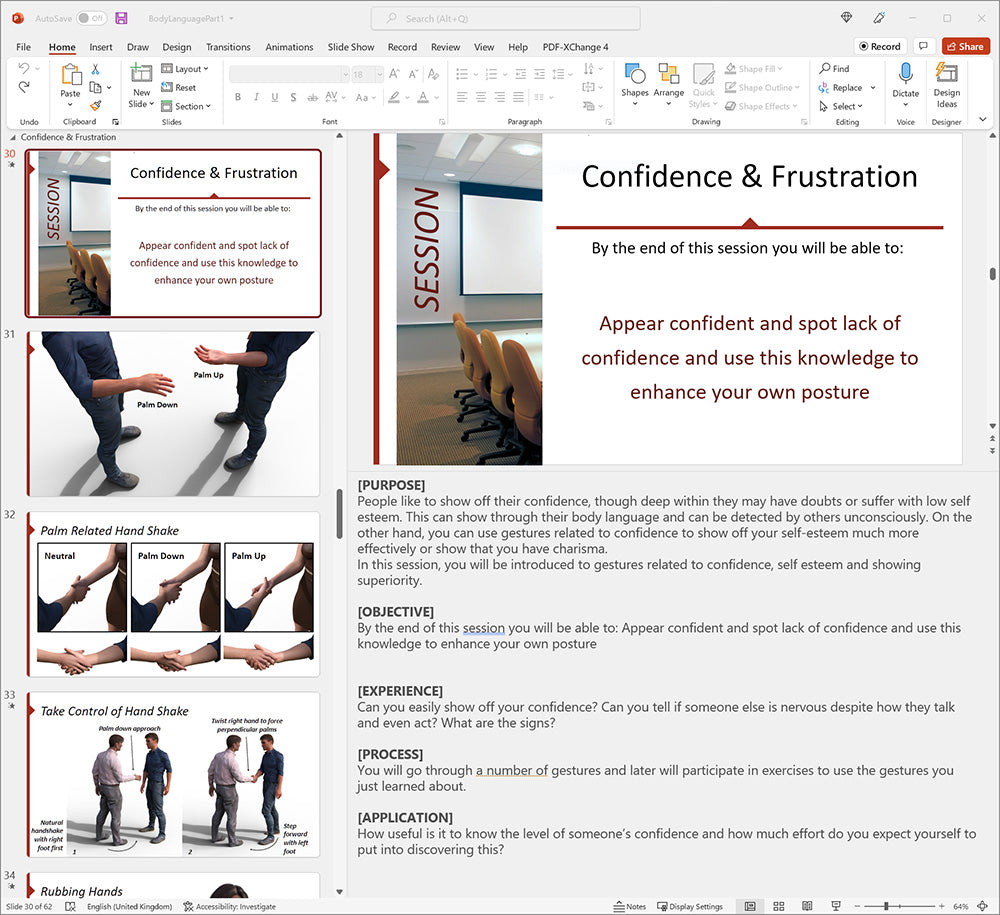This screenshot has width=1000, height=915.
Task: Open the Select dropdown
Action: [841, 106]
